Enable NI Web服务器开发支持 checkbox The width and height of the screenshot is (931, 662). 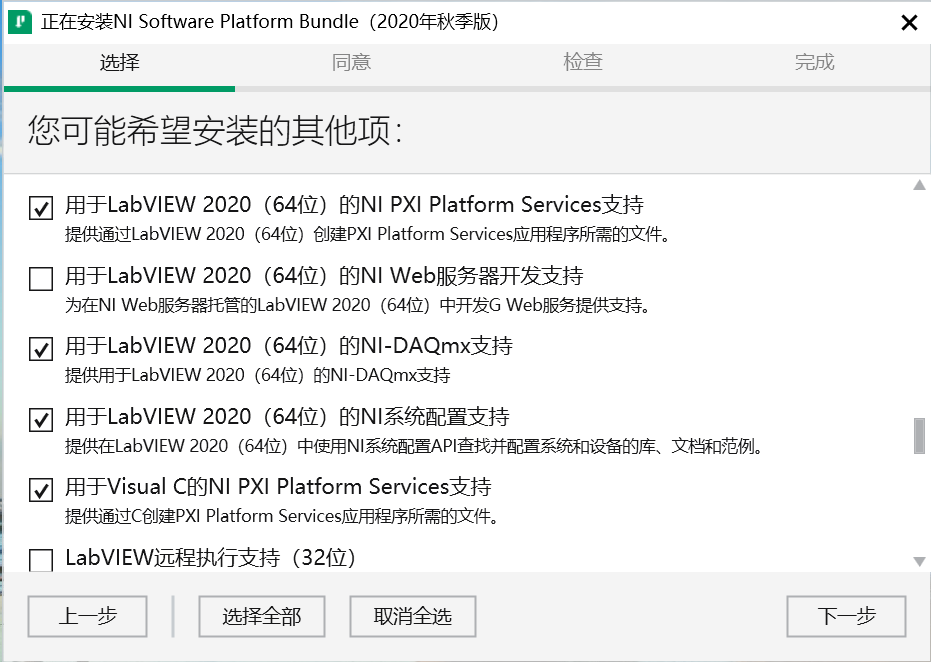pyautogui.click(x=41, y=278)
